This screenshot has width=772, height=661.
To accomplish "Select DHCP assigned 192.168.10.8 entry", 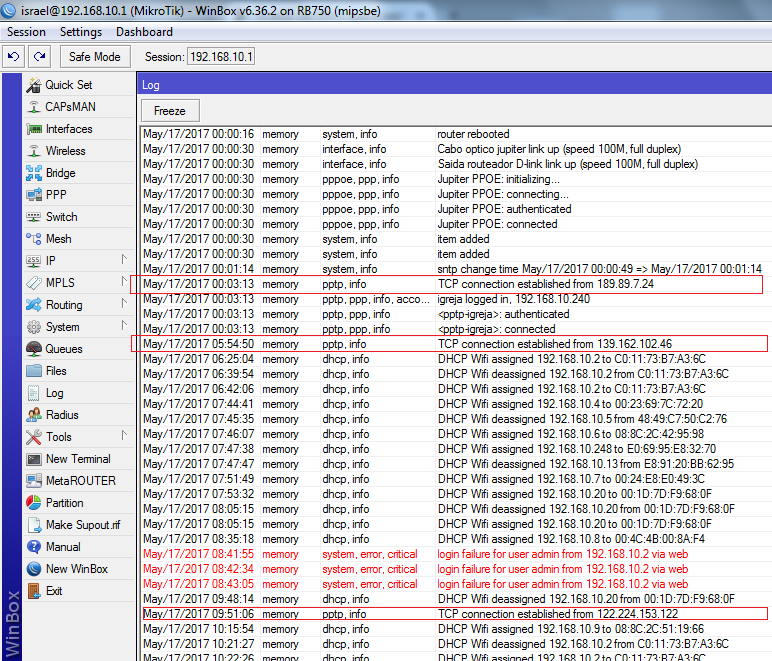I will pos(456,539).
